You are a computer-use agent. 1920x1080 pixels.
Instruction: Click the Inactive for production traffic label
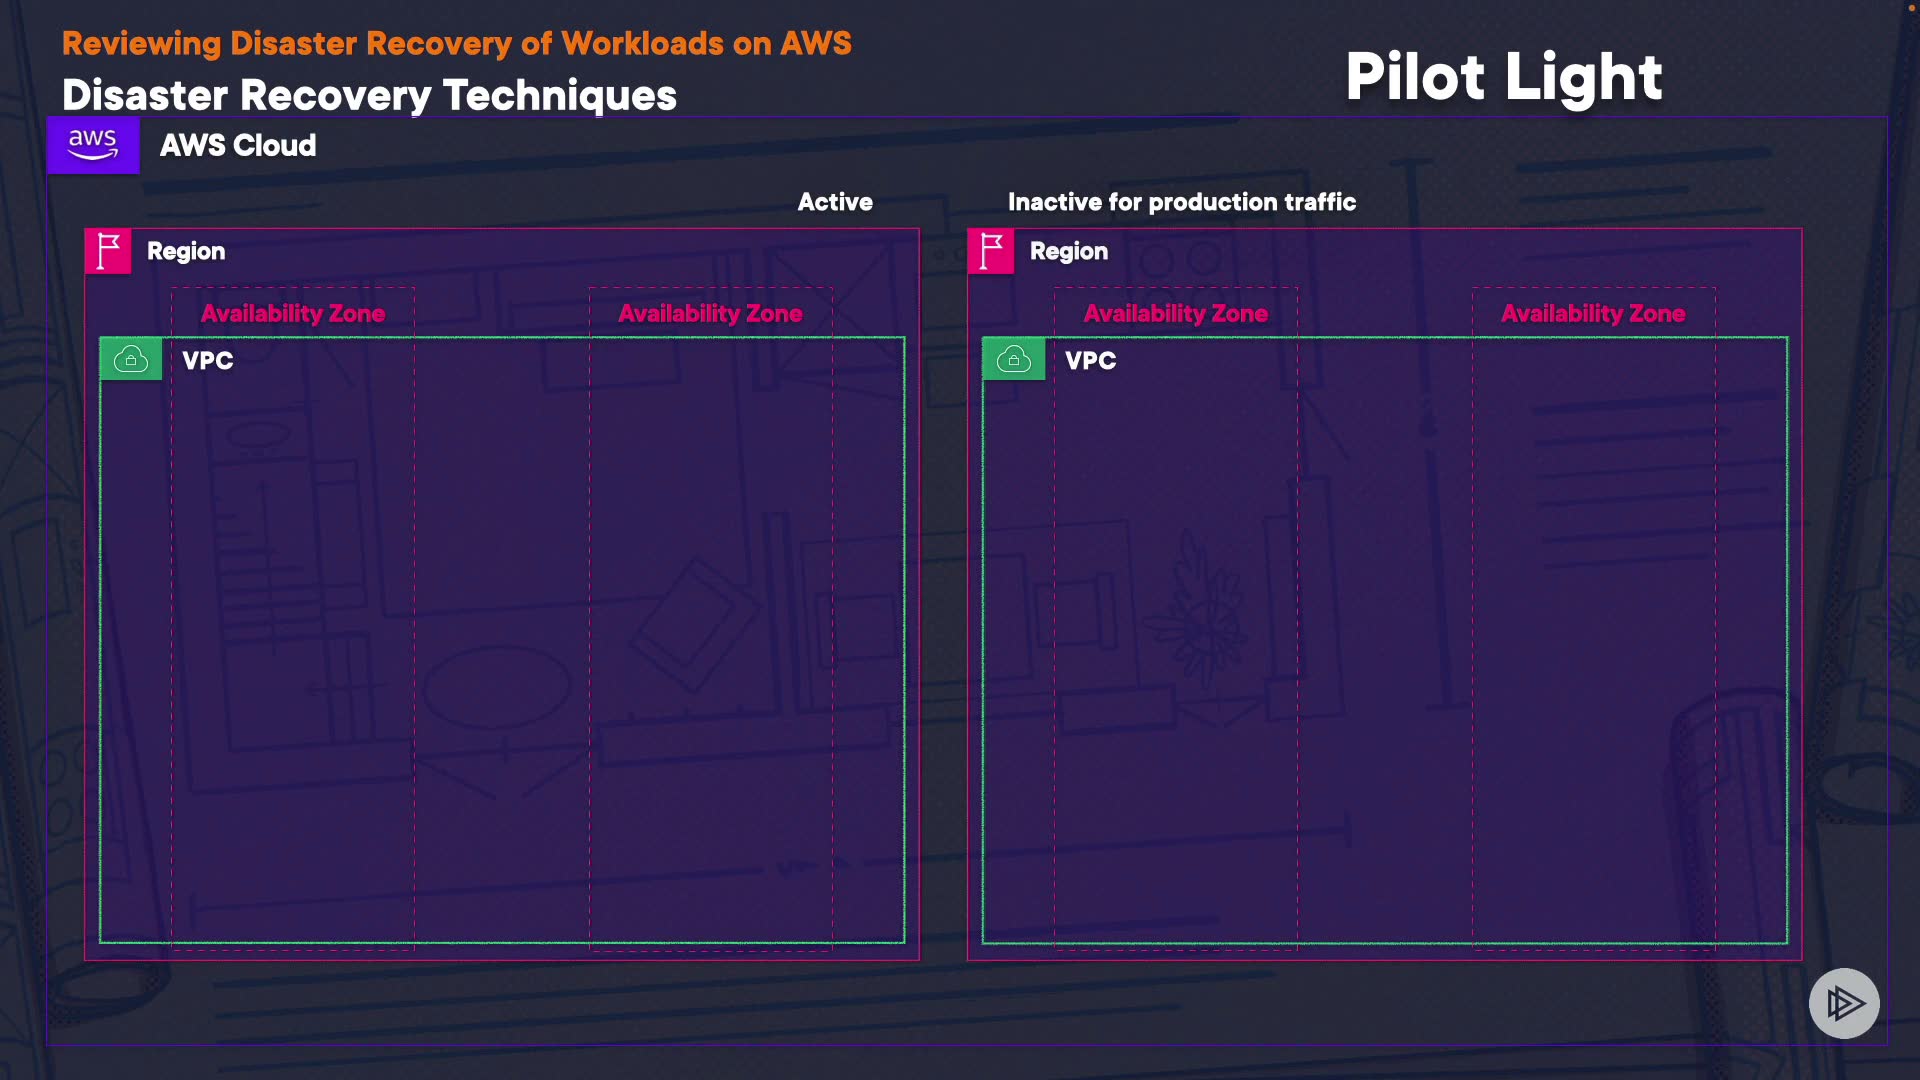[1182, 202]
